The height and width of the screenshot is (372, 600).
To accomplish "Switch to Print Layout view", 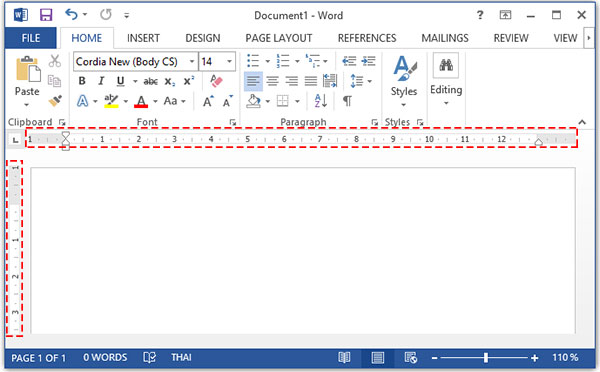I will (378, 358).
